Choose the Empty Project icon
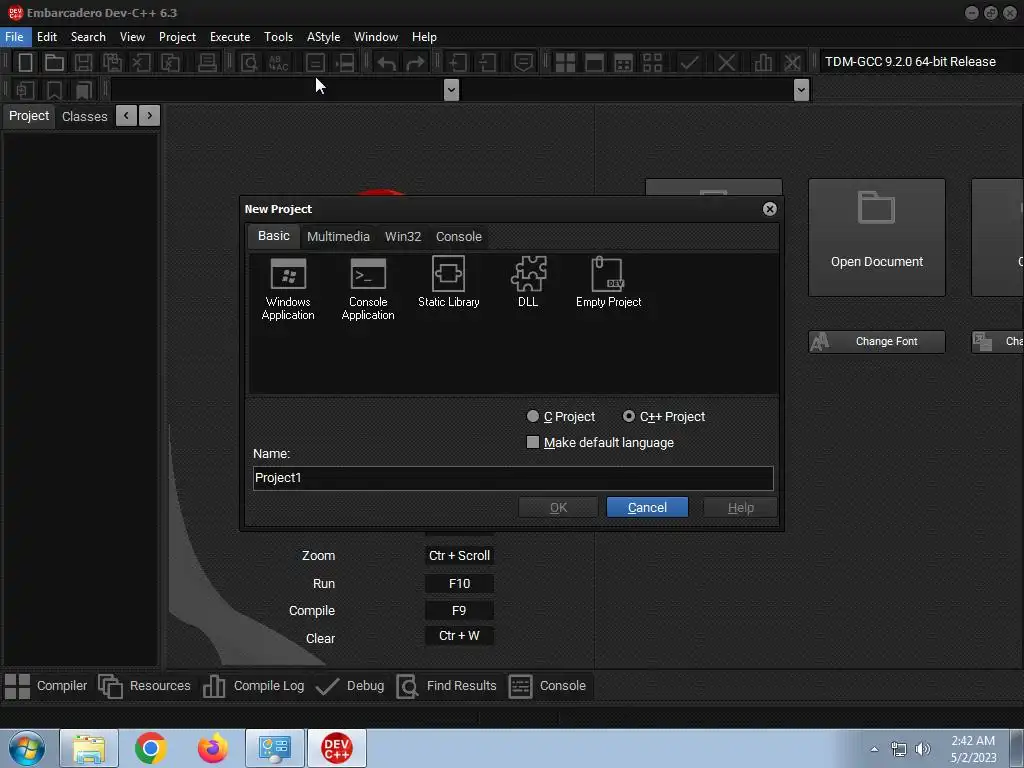This screenshot has height=768, width=1024. [x=608, y=282]
